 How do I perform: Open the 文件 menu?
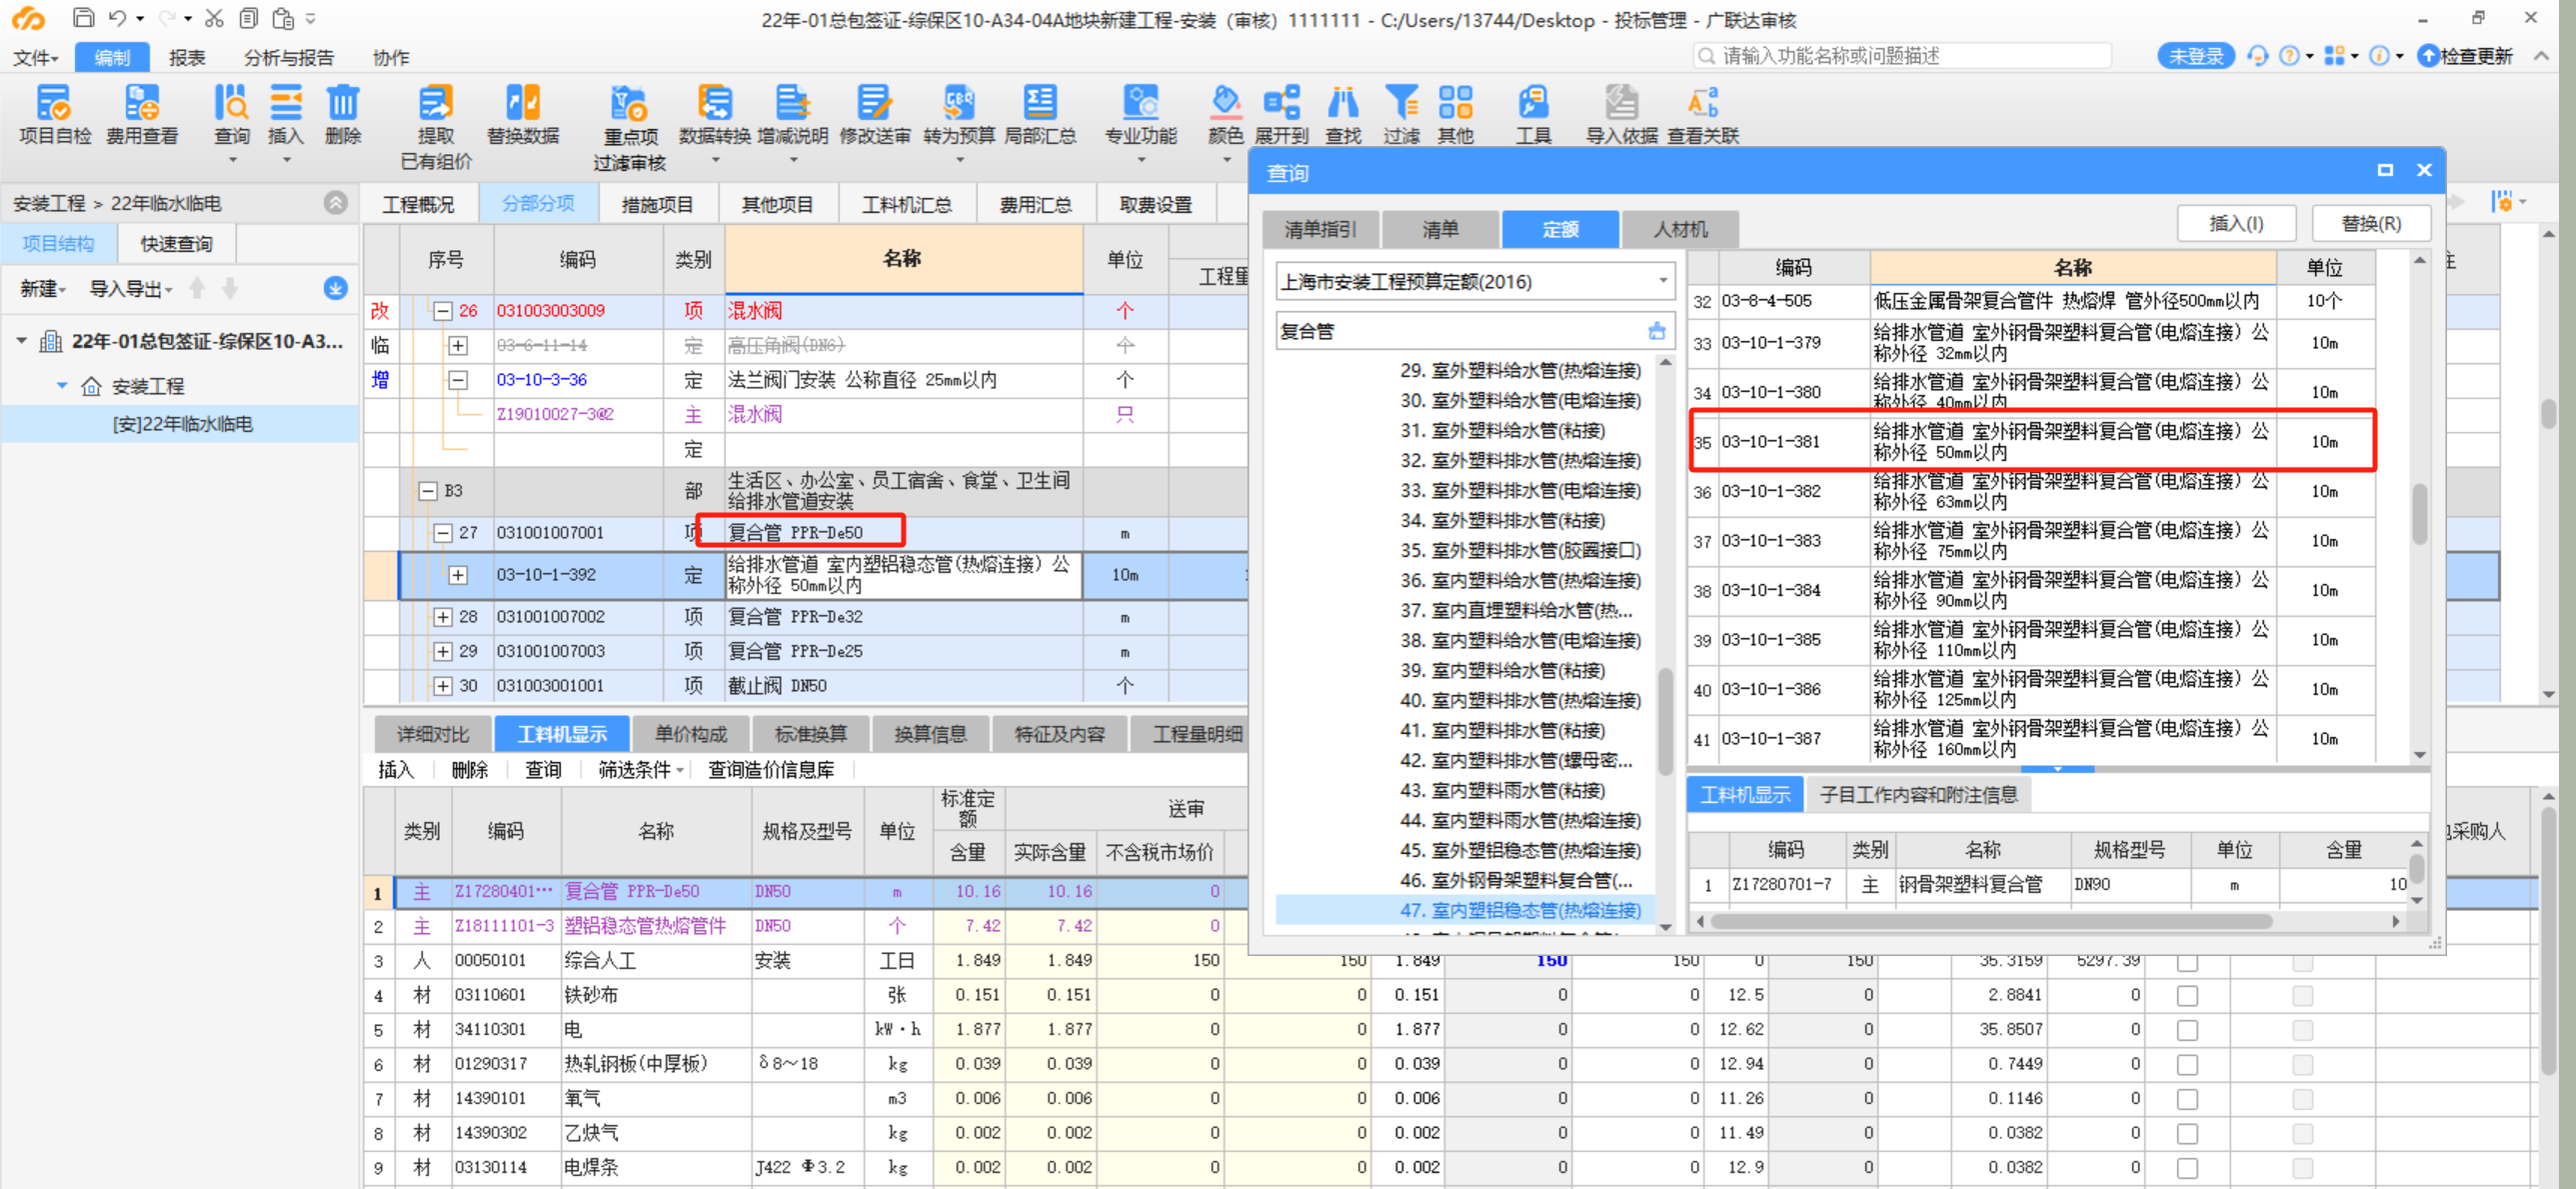(x=36, y=58)
